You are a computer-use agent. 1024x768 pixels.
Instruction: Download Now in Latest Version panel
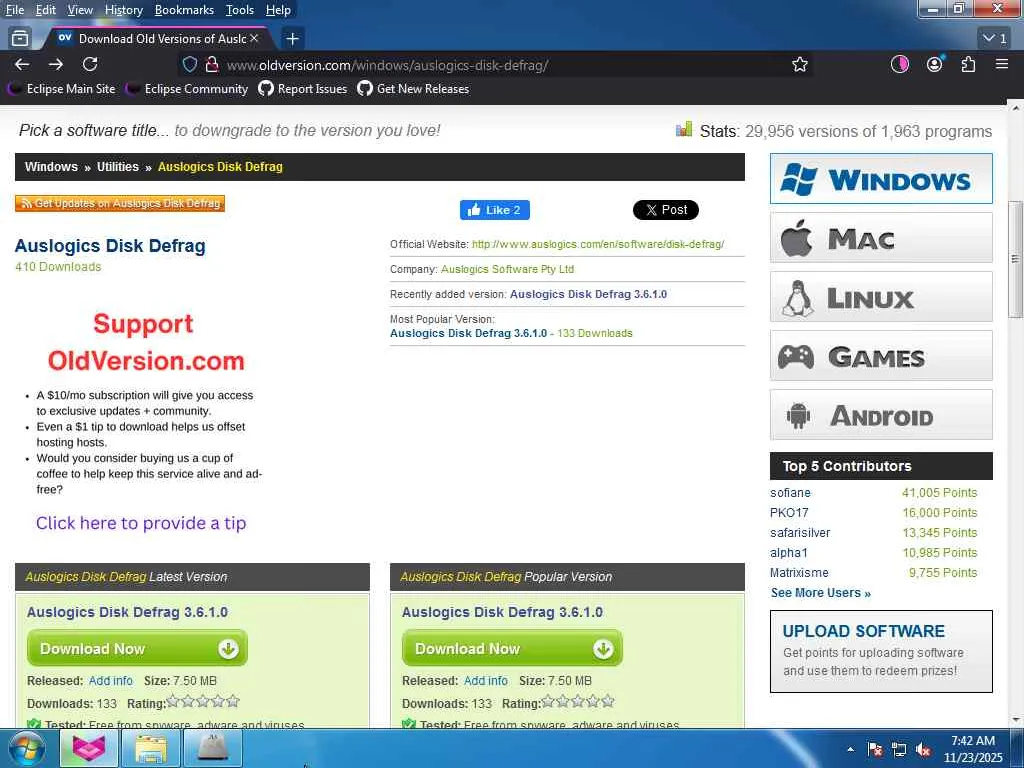[137, 648]
